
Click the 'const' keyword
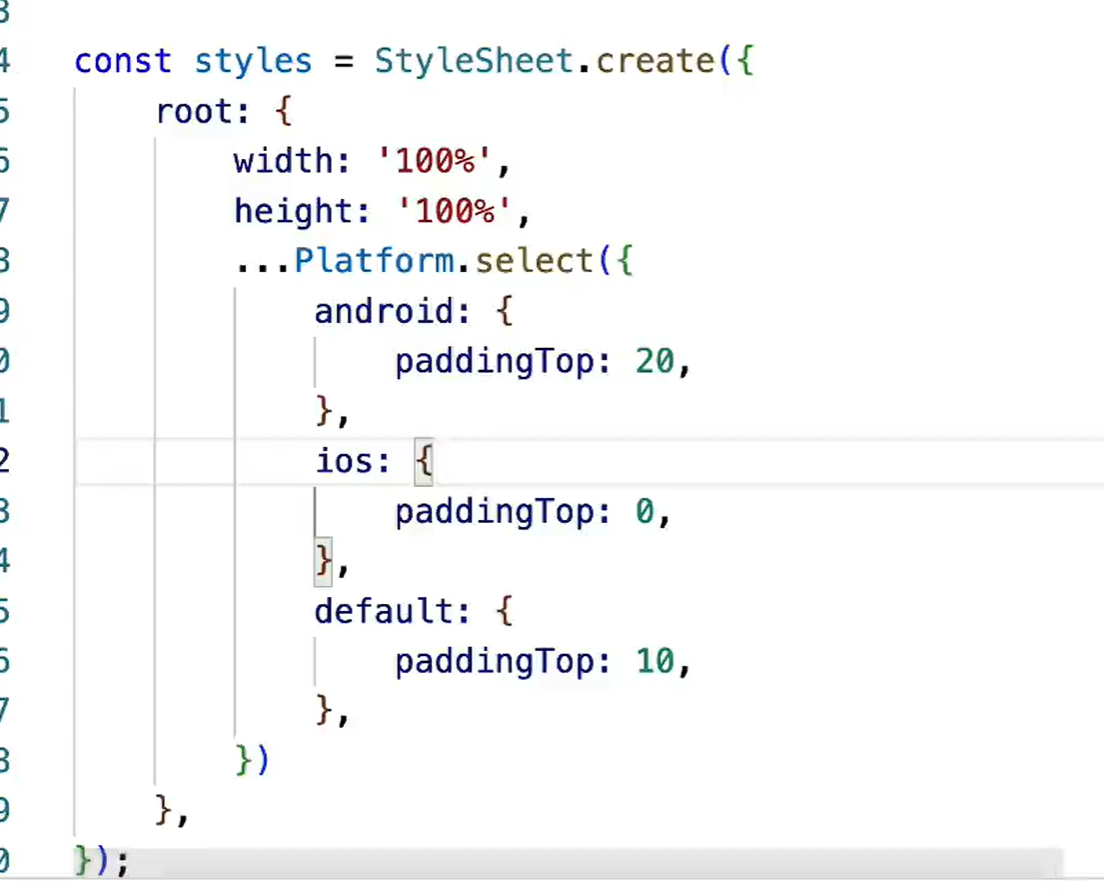(x=123, y=61)
